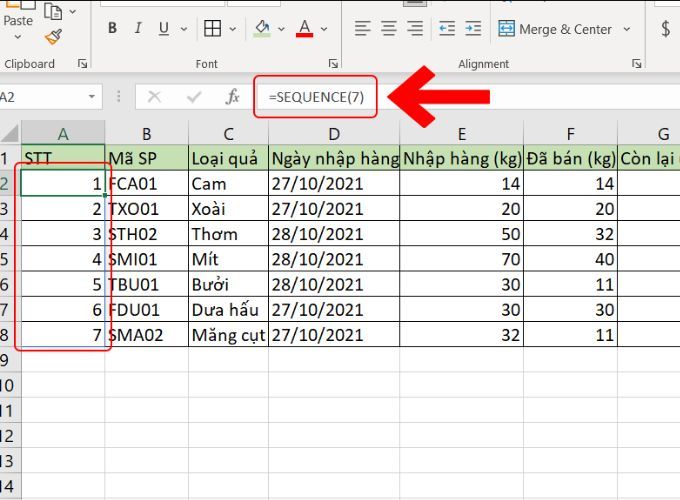This screenshot has width=680, height=500.
Task: Select column D header
Action: pos(334,134)
